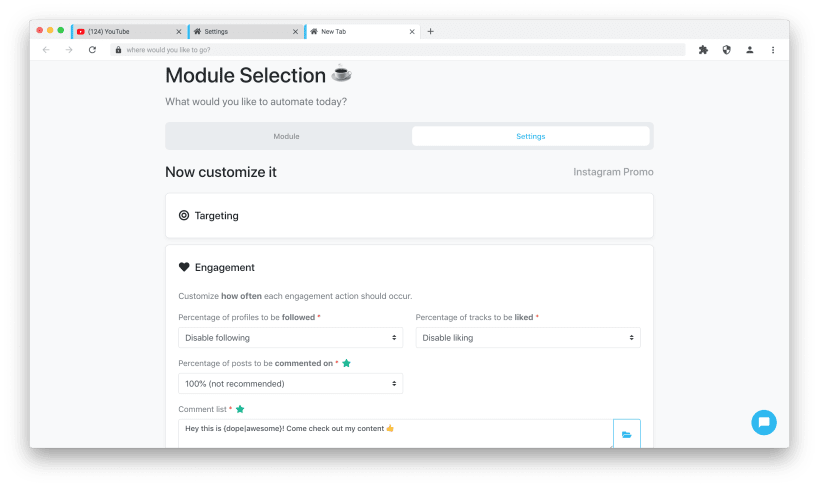Click the green star next to Comment list
This screenshot has width=819, height=487.
pyautogui.click(x=240, y=409)
